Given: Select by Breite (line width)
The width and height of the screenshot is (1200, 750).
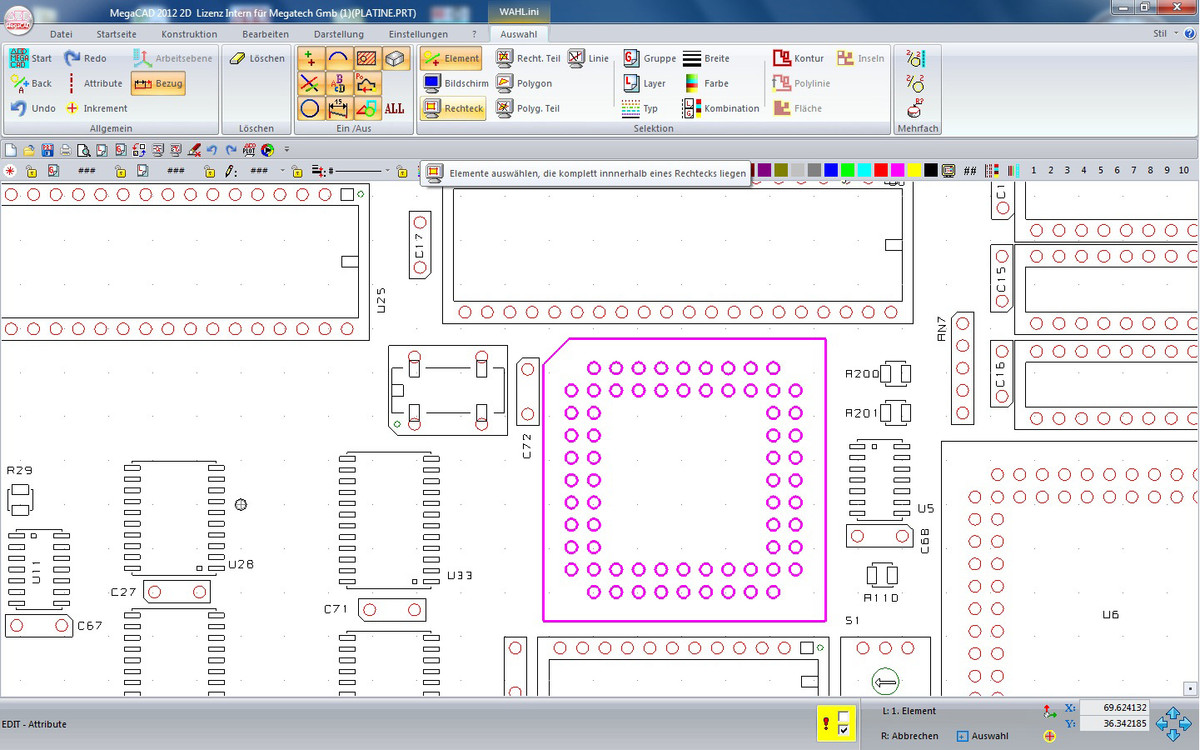Looking at the screenshot, I should 707,58.
